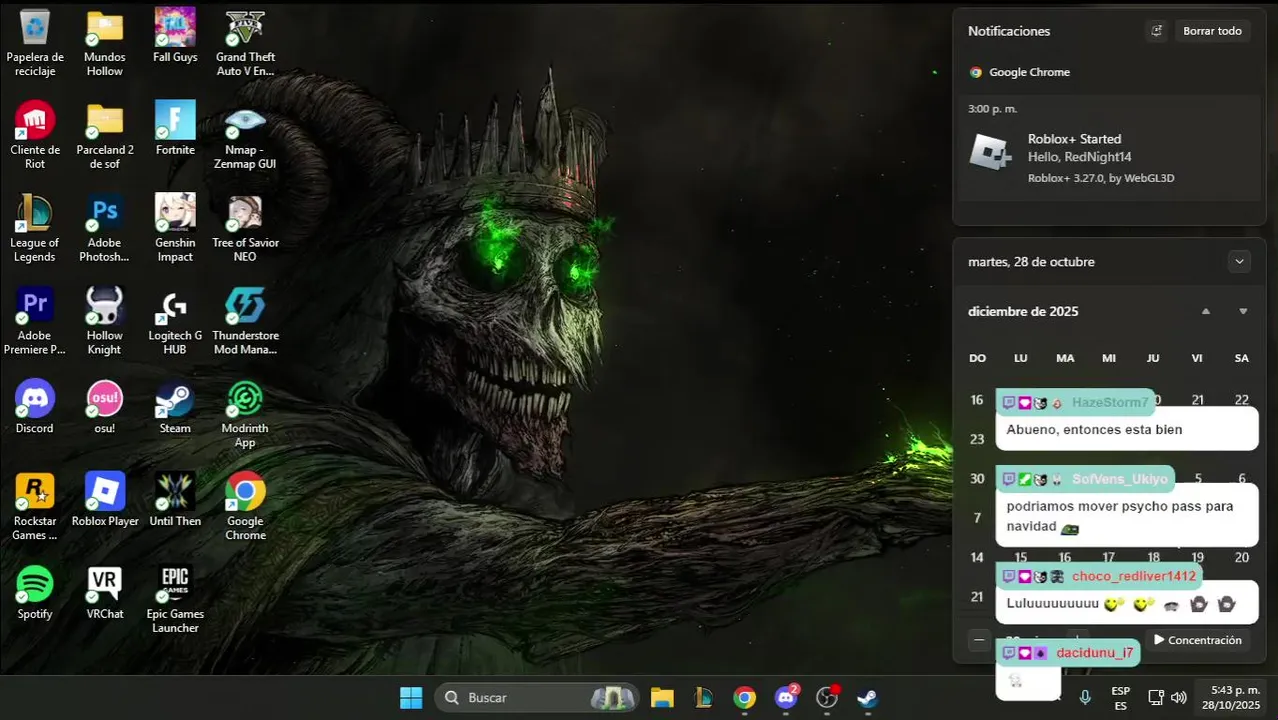Select day 14 in the calendar

click(x=977, y=558)
